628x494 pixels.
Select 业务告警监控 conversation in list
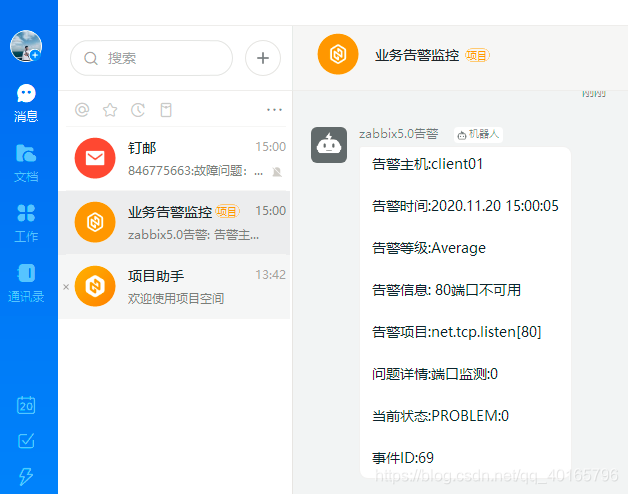pos(175,222)
